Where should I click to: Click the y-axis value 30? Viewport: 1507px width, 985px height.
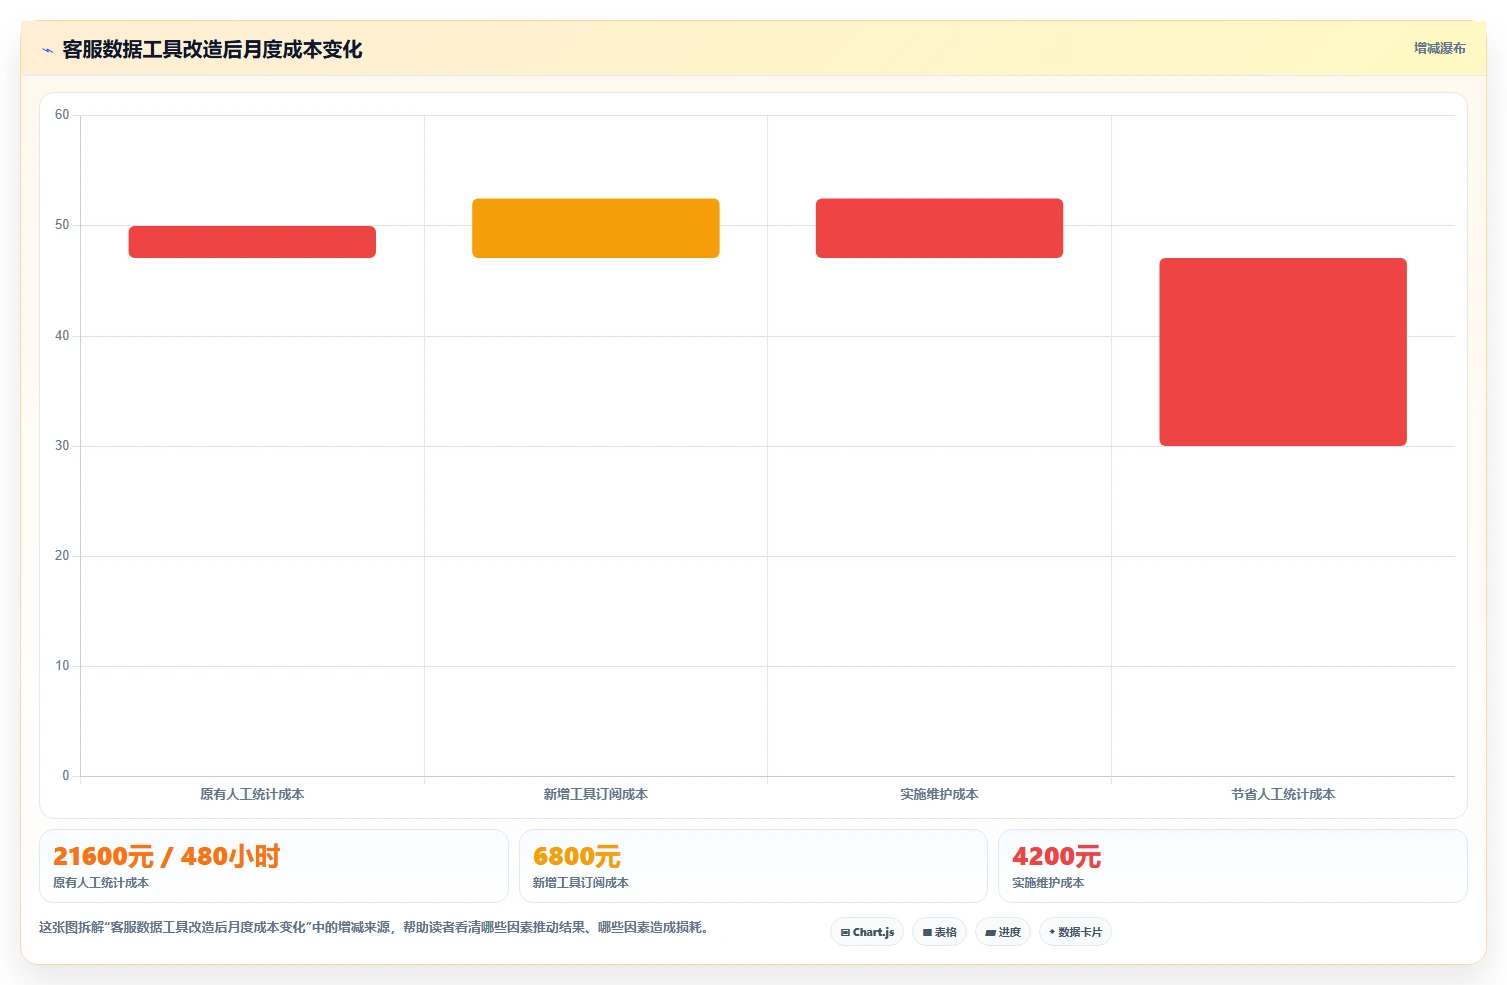coord(62,446)
